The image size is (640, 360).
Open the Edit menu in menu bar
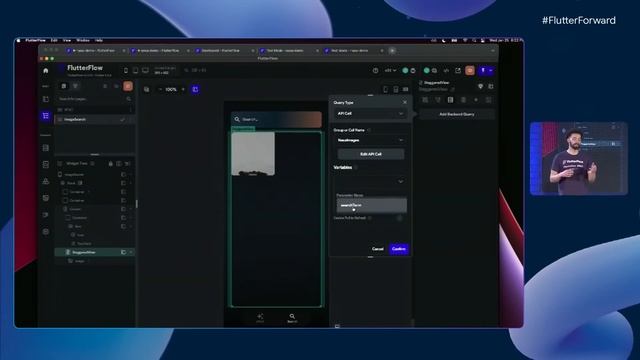[x=54, y=40]
